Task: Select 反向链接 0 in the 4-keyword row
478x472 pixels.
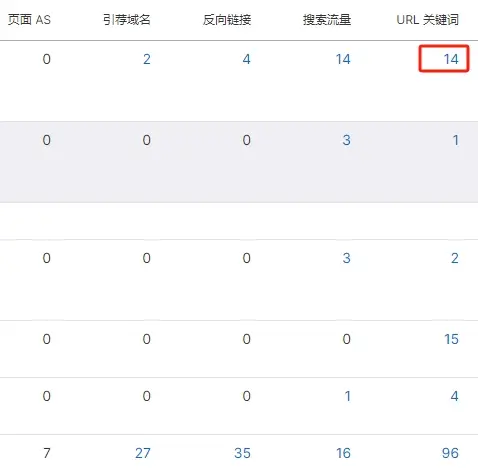Action: pyautogui.click(x=247, y=396)
